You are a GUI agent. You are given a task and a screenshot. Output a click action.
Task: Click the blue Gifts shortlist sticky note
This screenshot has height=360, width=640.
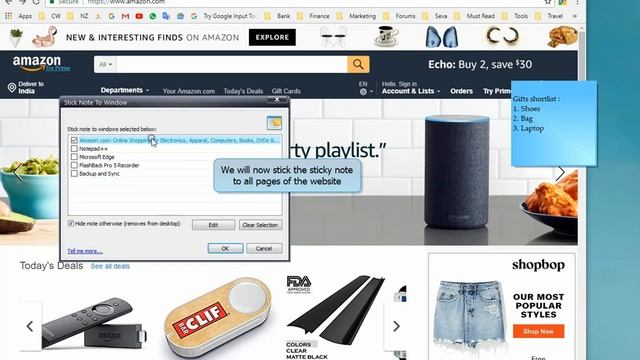point(554,123)
